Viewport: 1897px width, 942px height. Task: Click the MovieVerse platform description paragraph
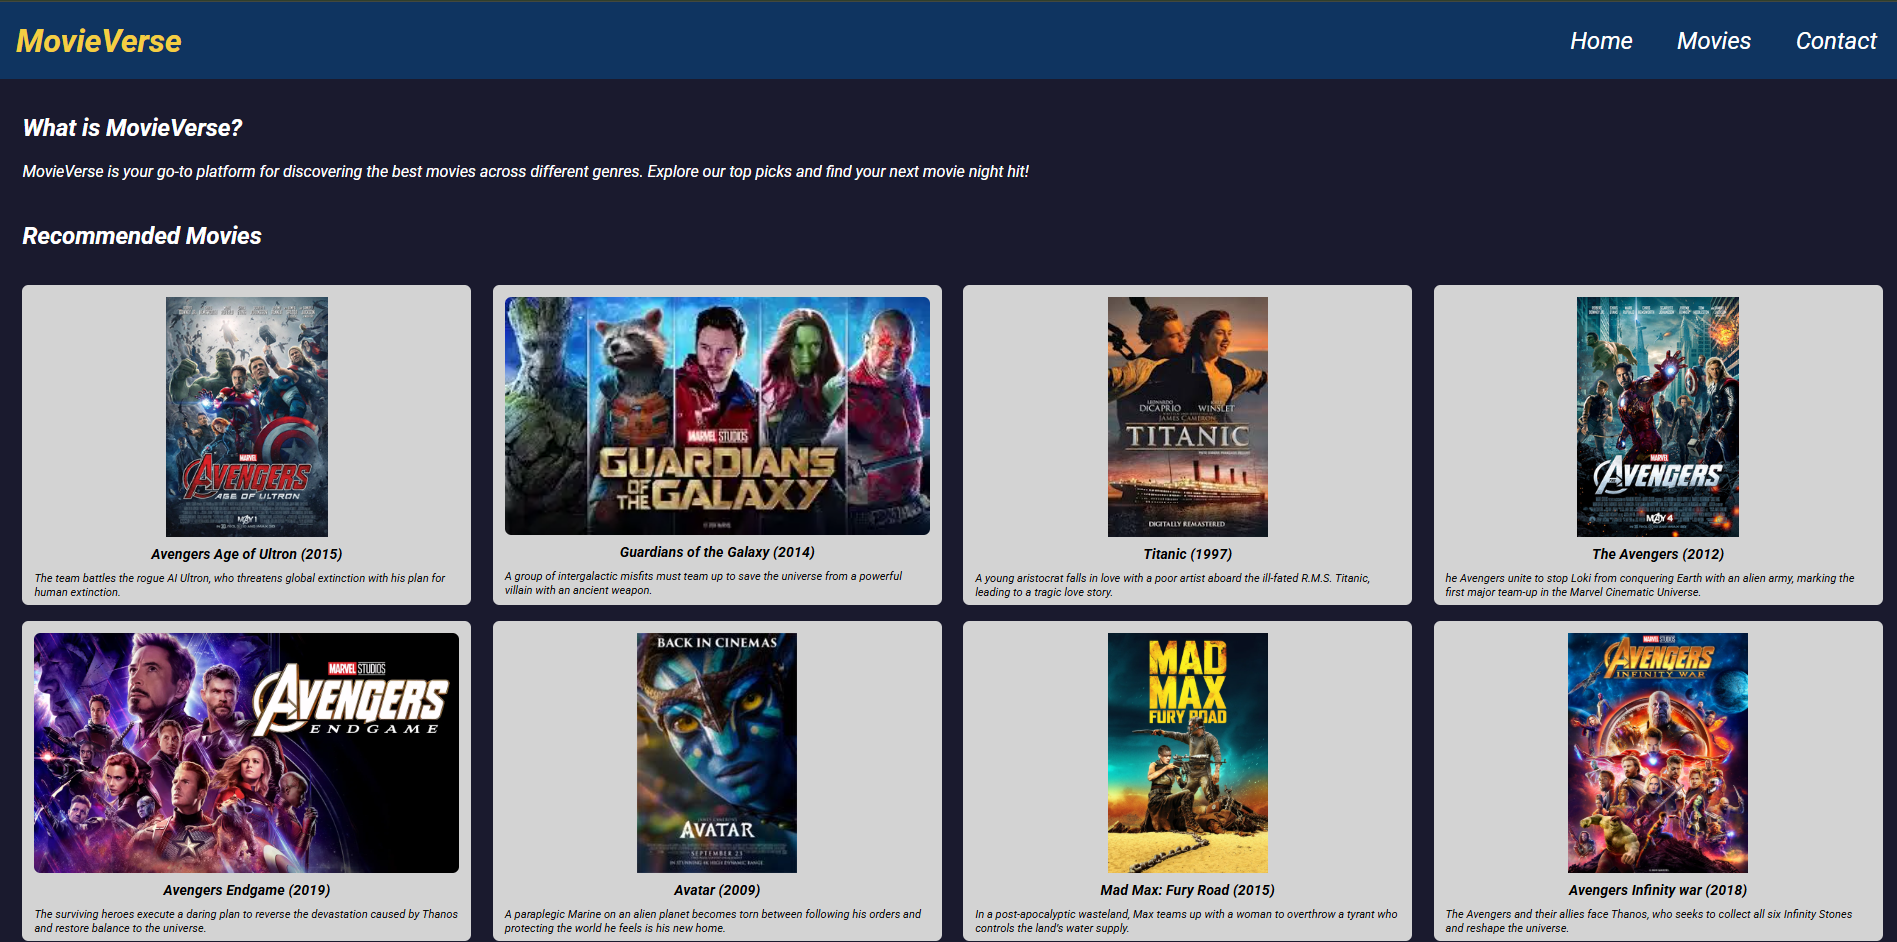[526, 172]
